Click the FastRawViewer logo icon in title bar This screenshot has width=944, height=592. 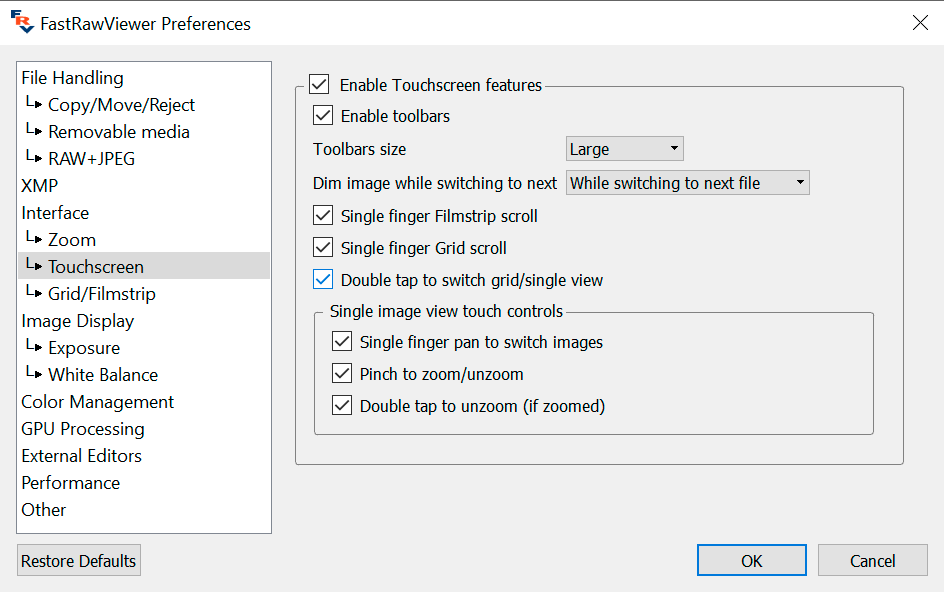(21, 23)
